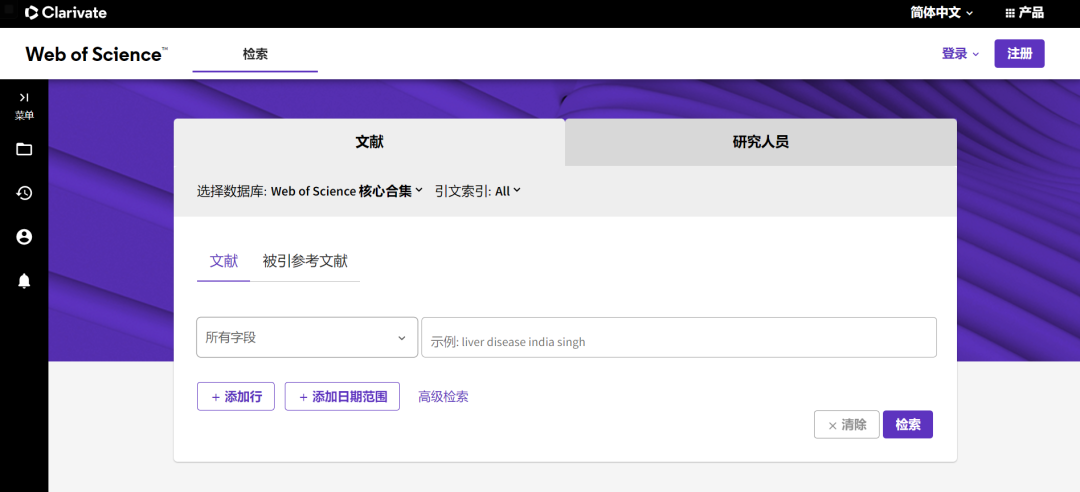The width and height of the screenshot is (1080, 492).
Task: Click the Clarivate logo
Action: click(65, 12)
